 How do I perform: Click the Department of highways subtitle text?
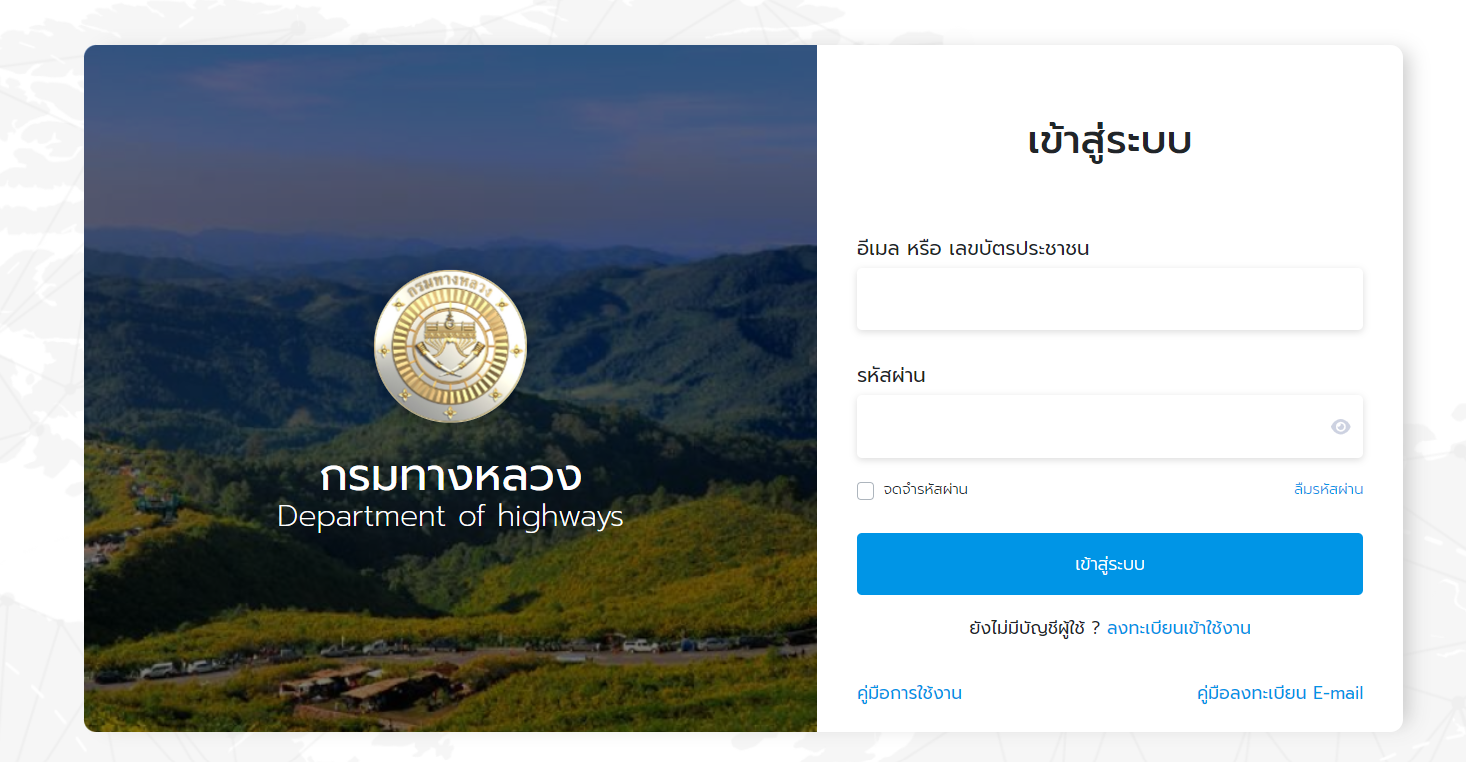[450, 517]
